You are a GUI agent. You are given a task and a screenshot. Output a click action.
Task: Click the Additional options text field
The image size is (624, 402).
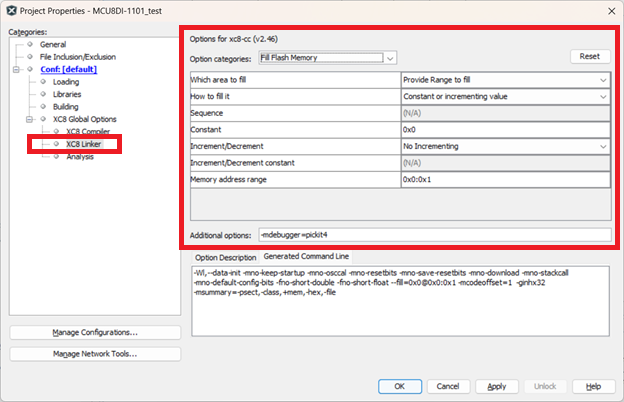433,235
